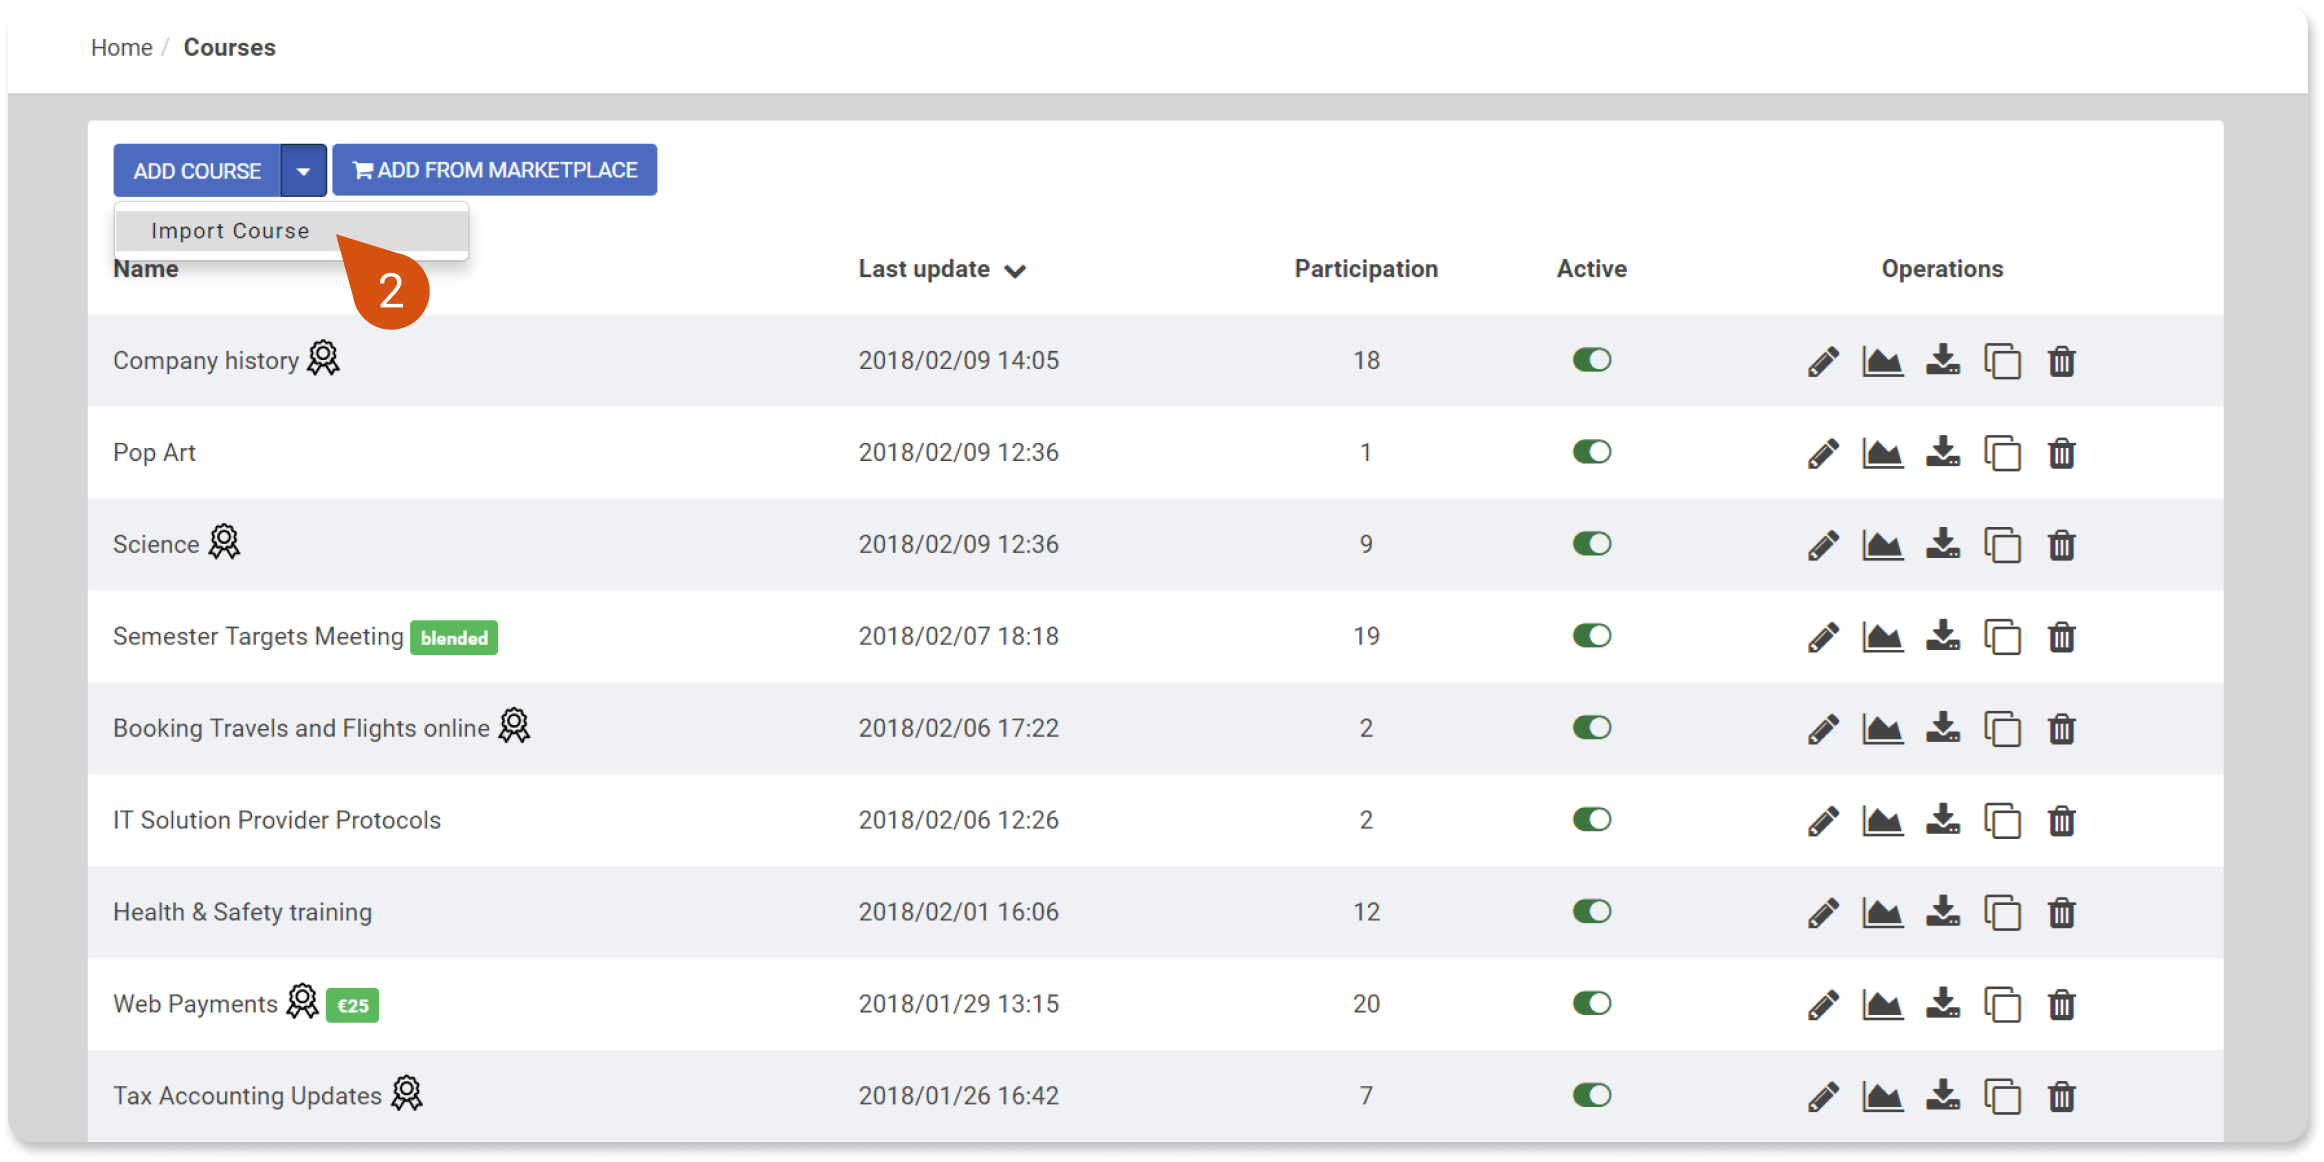Delete the Semester Targets Meeting course
This screenshot has width=2324, height=1162.
tap(2062, 637)
